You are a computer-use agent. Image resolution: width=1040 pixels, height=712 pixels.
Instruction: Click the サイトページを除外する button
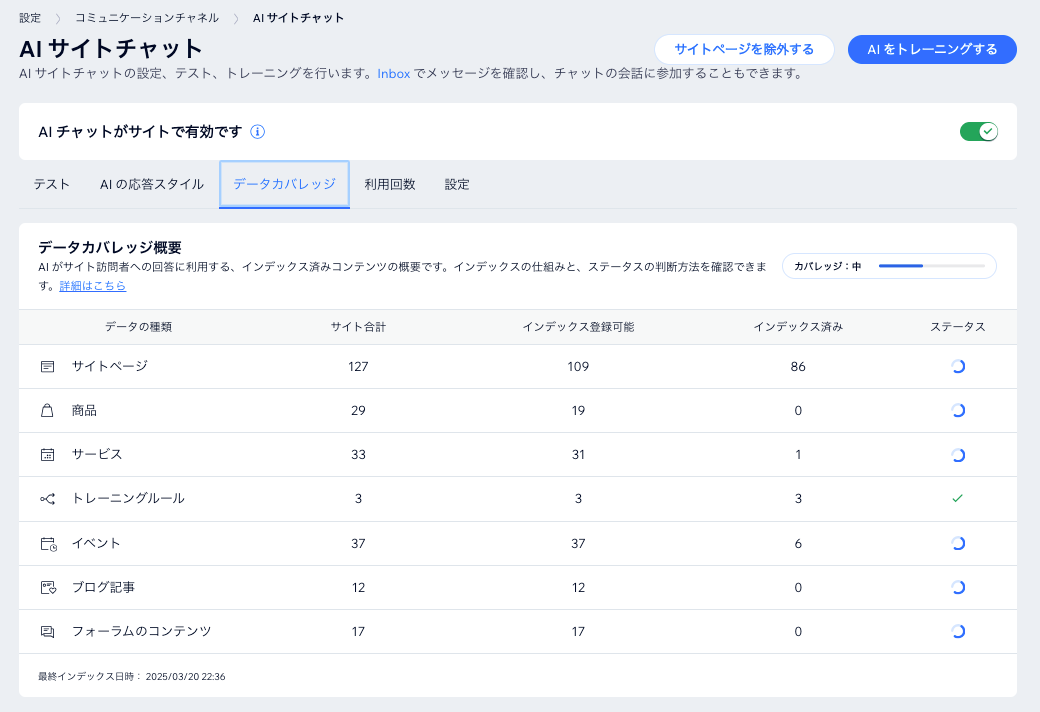click(x=745, y=49)
